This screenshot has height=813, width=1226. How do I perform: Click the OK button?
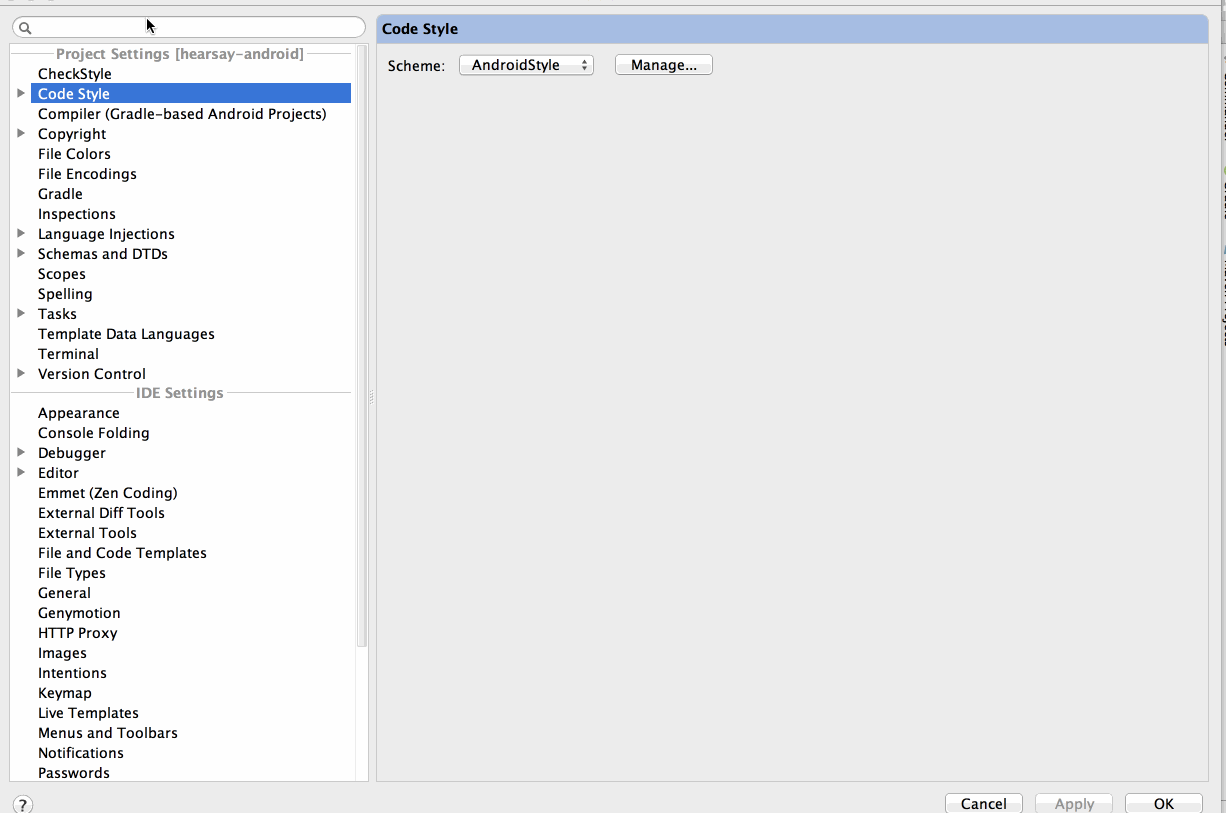(1164, 804)
